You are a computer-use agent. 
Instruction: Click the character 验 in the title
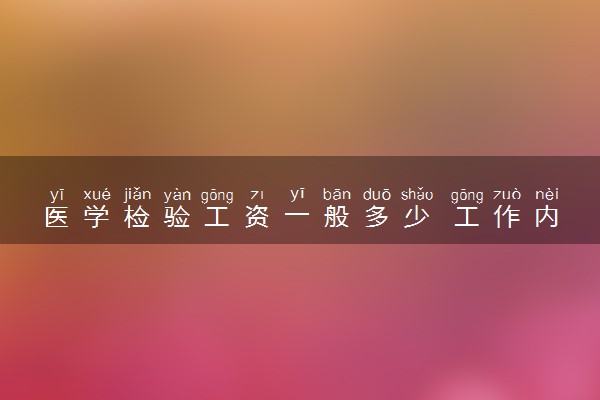(x=177, y=217)
